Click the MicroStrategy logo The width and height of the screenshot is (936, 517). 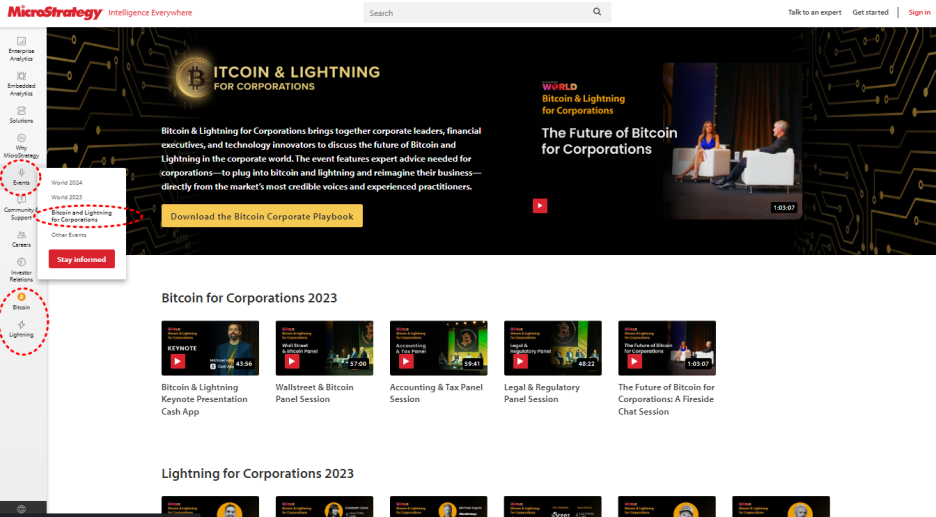55,12
